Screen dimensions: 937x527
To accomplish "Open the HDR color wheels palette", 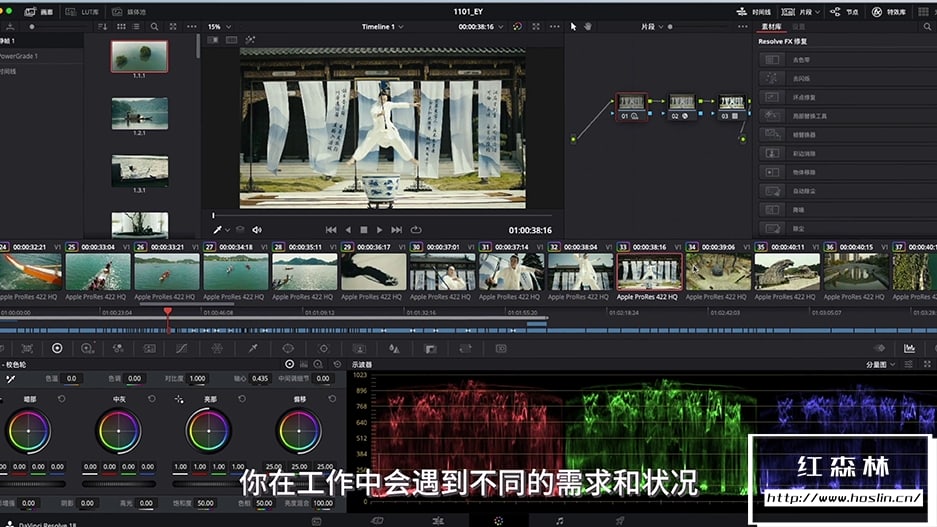I will 87,348.
